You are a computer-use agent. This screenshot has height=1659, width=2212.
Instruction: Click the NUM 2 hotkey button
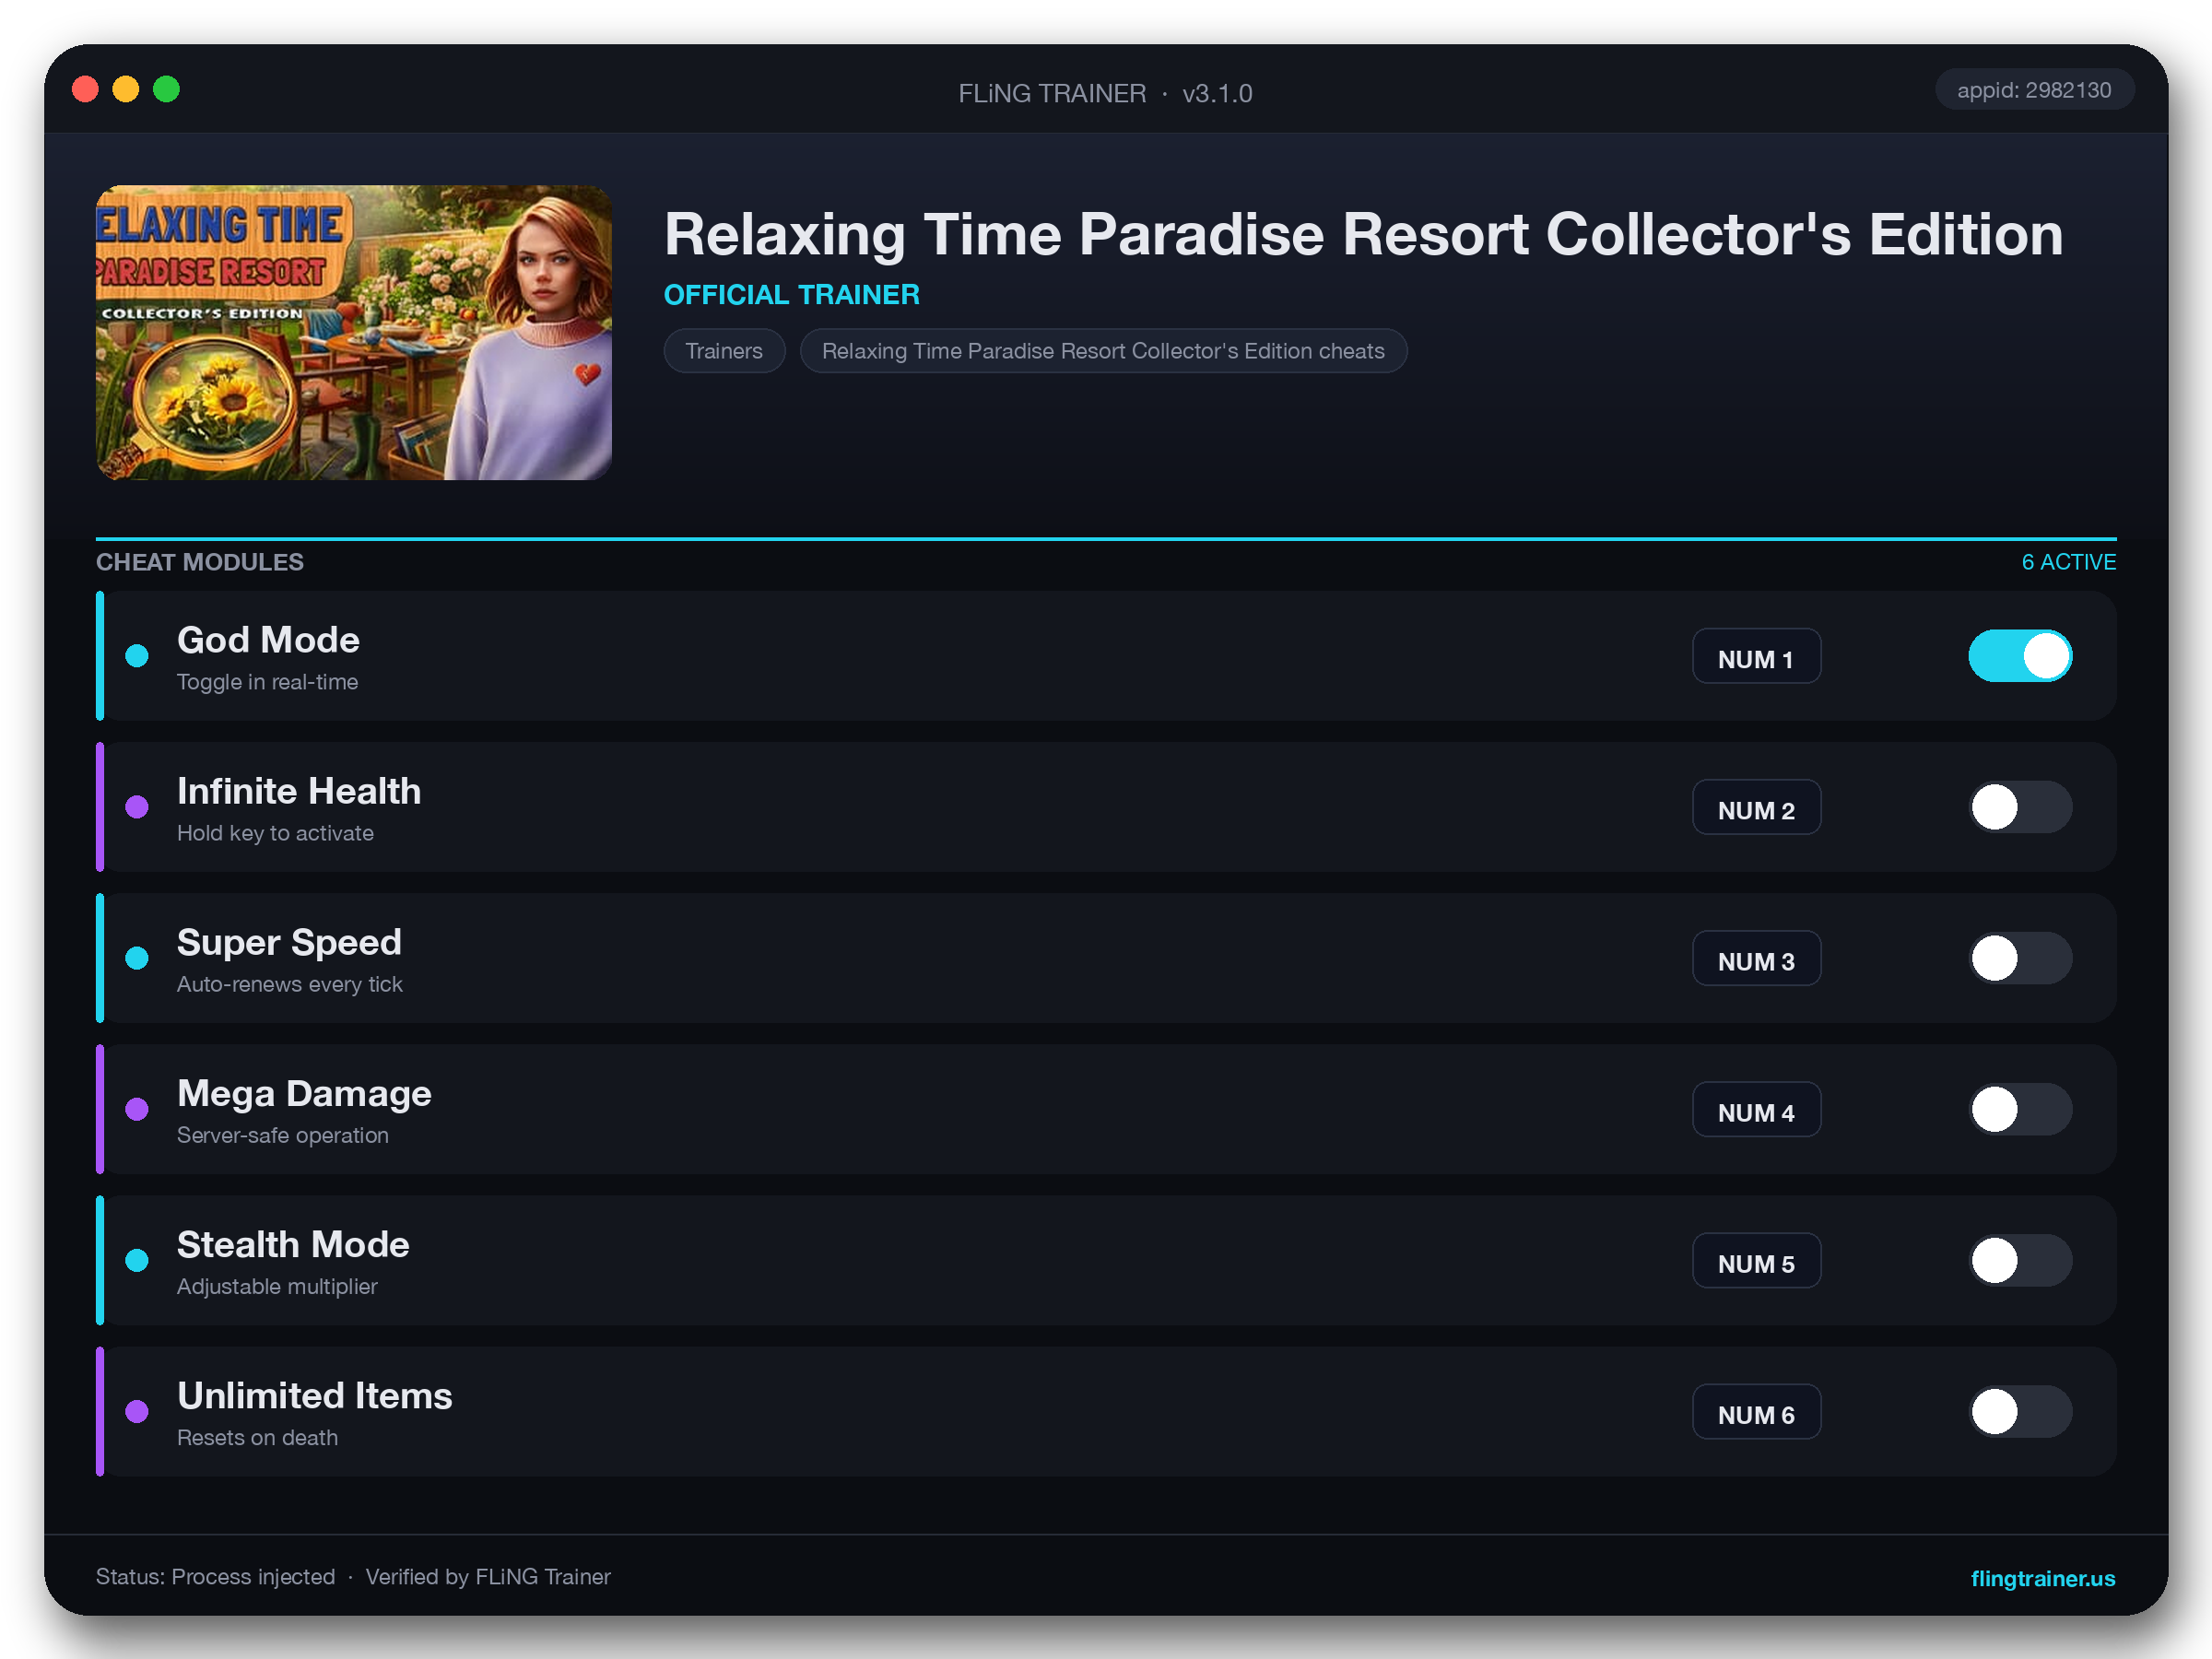(x=1756, y=807)
